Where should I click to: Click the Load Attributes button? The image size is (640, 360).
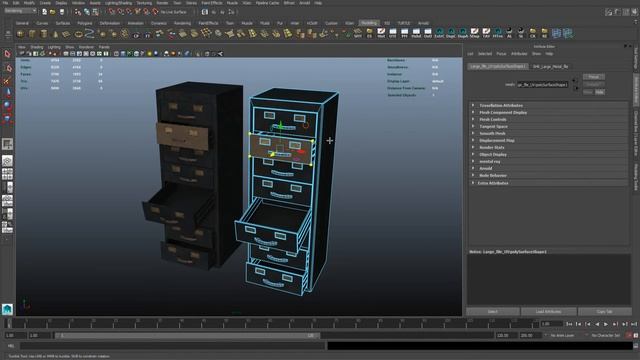click(x=549, y=311)
